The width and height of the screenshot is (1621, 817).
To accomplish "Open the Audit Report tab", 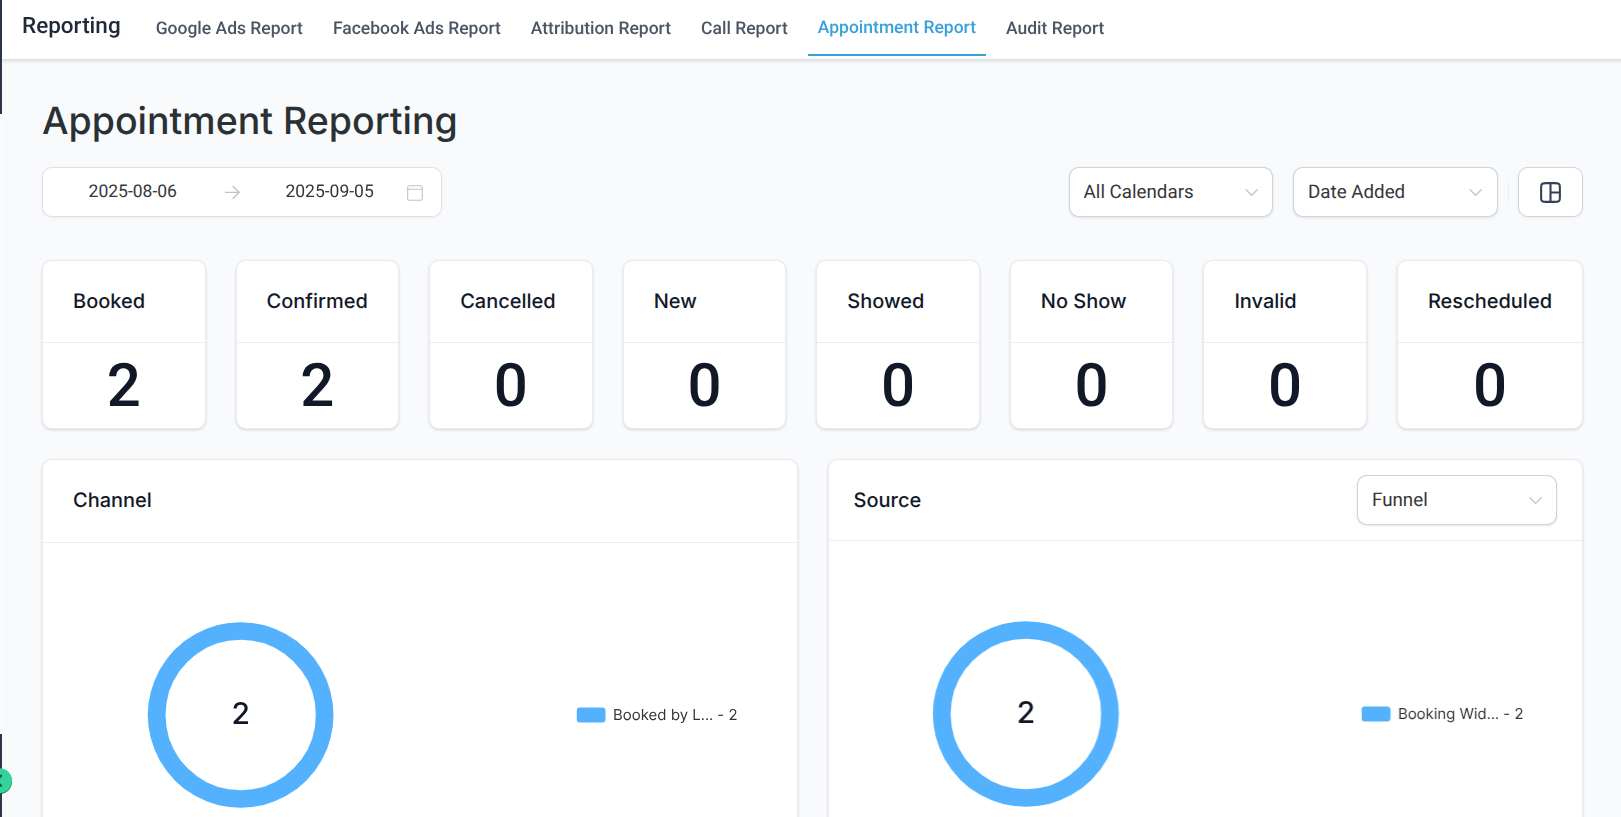I will (1055, 28).
